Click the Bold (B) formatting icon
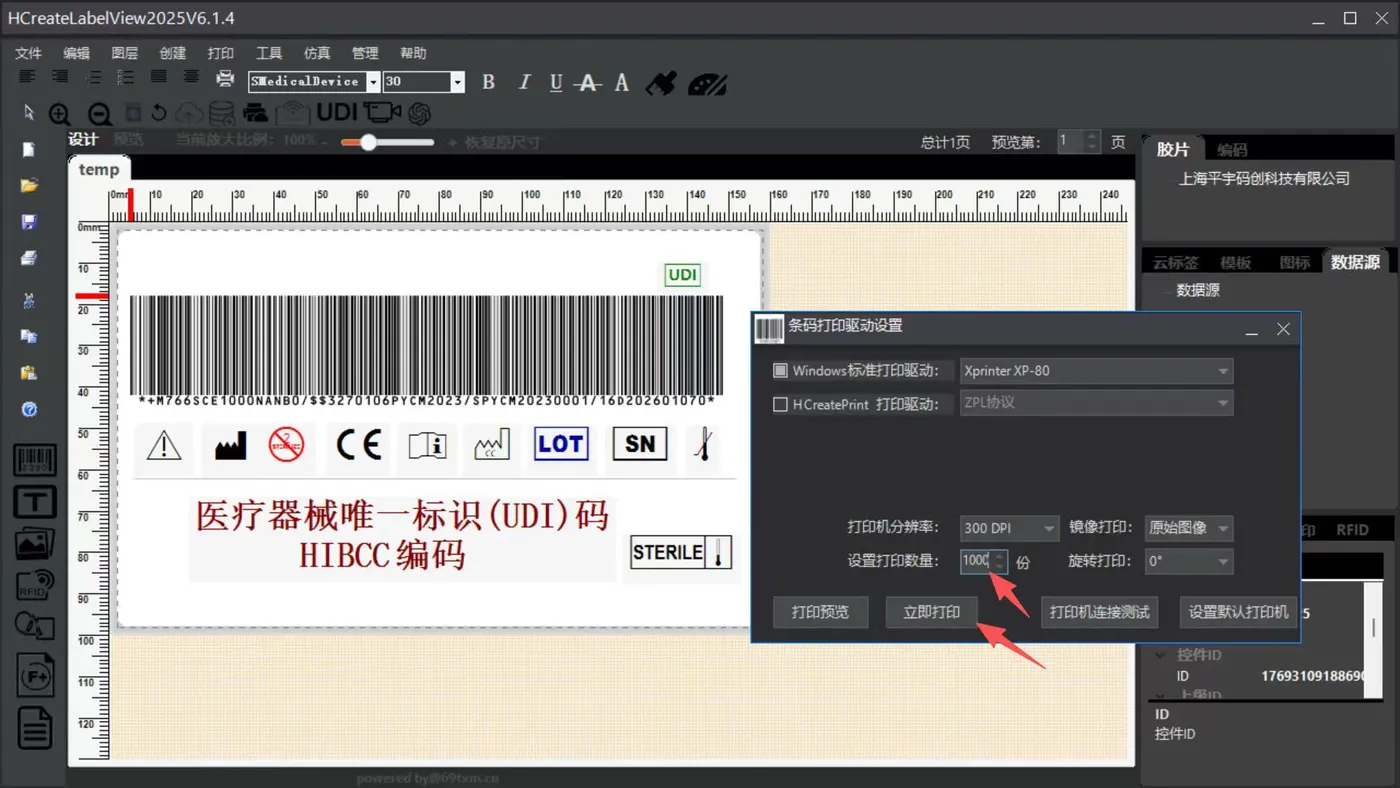The width and height of the screenshot is (1400, 788). (x=488, y=82)
